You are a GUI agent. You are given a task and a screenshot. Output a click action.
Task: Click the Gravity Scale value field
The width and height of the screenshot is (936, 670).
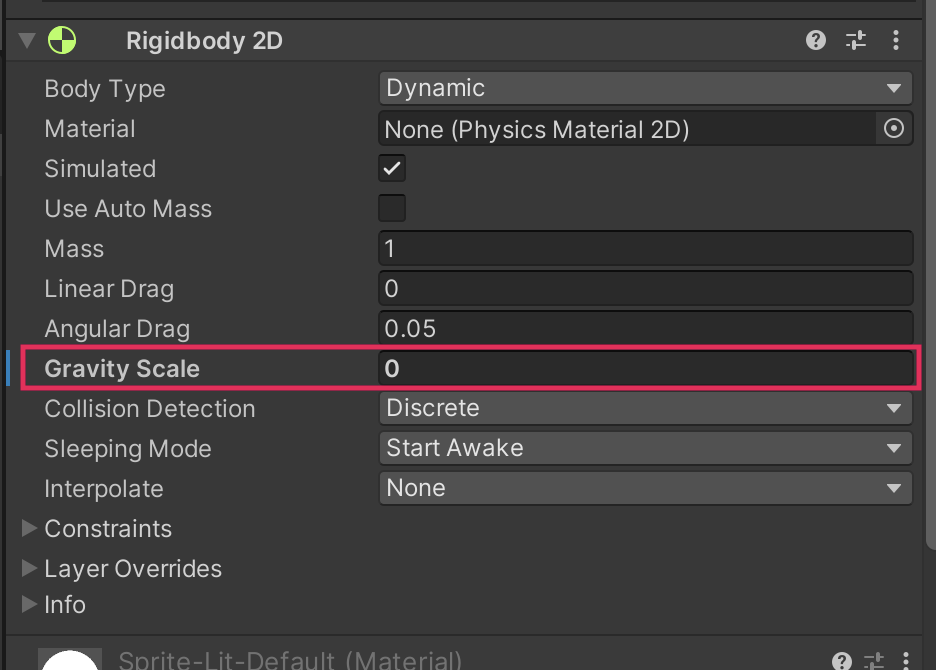click(645, 368)
